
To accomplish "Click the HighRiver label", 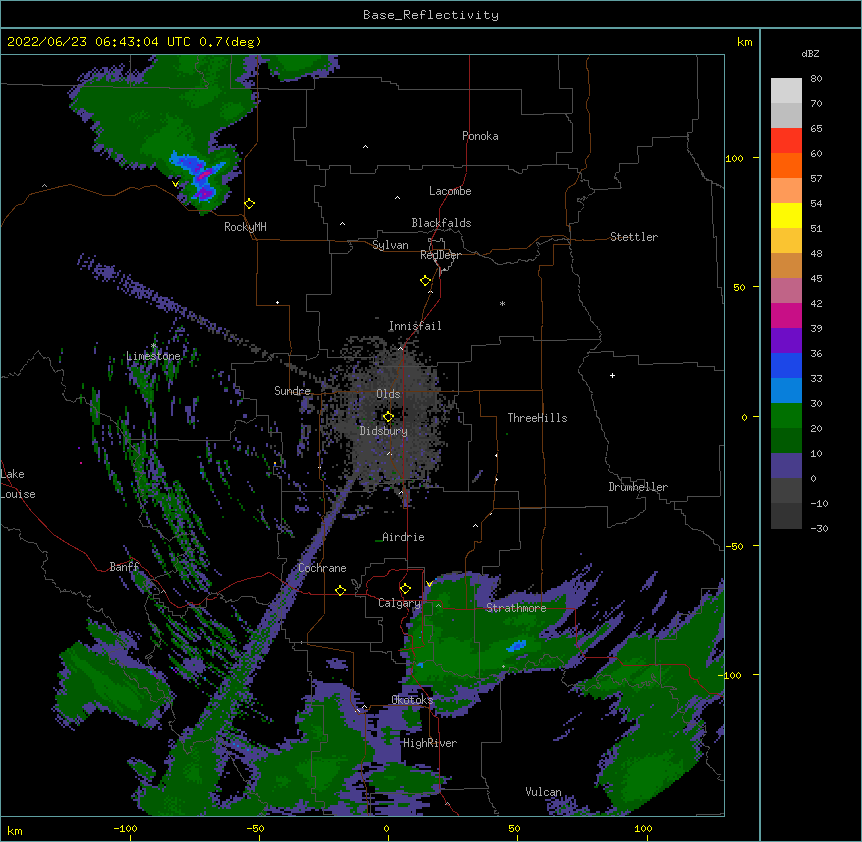I will click(430, 743).
